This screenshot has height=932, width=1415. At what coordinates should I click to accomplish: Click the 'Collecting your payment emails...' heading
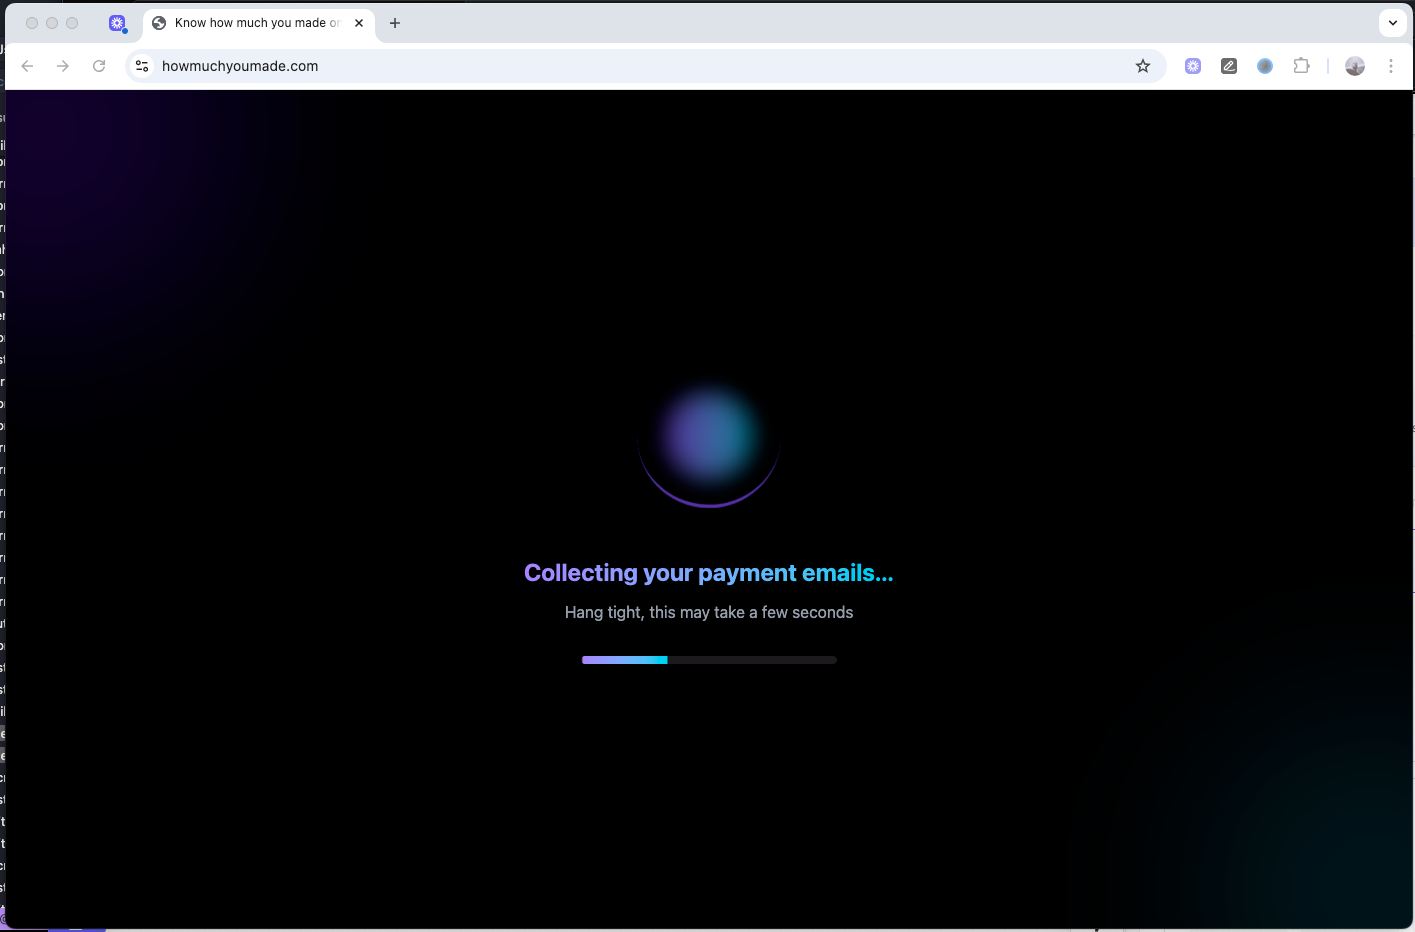coord(709,573)
